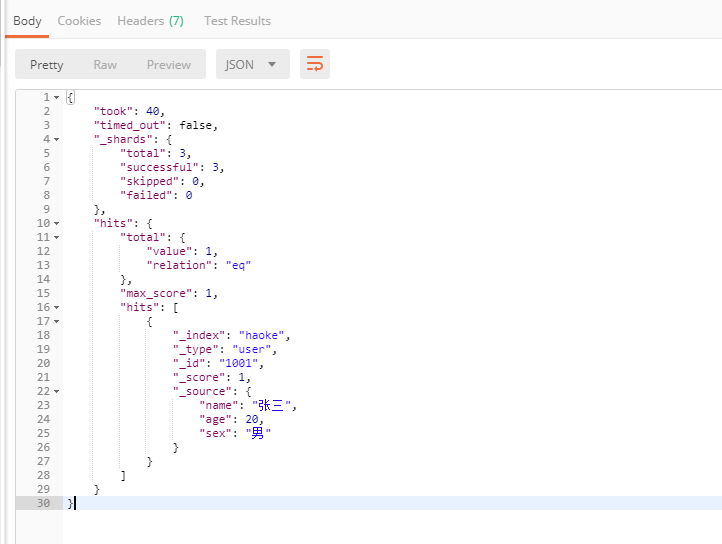Image resolution: width=722 pixels, height=544 pixels.
Task: Collapse the "_source" object fold arrow
Action: coord(57,391)
